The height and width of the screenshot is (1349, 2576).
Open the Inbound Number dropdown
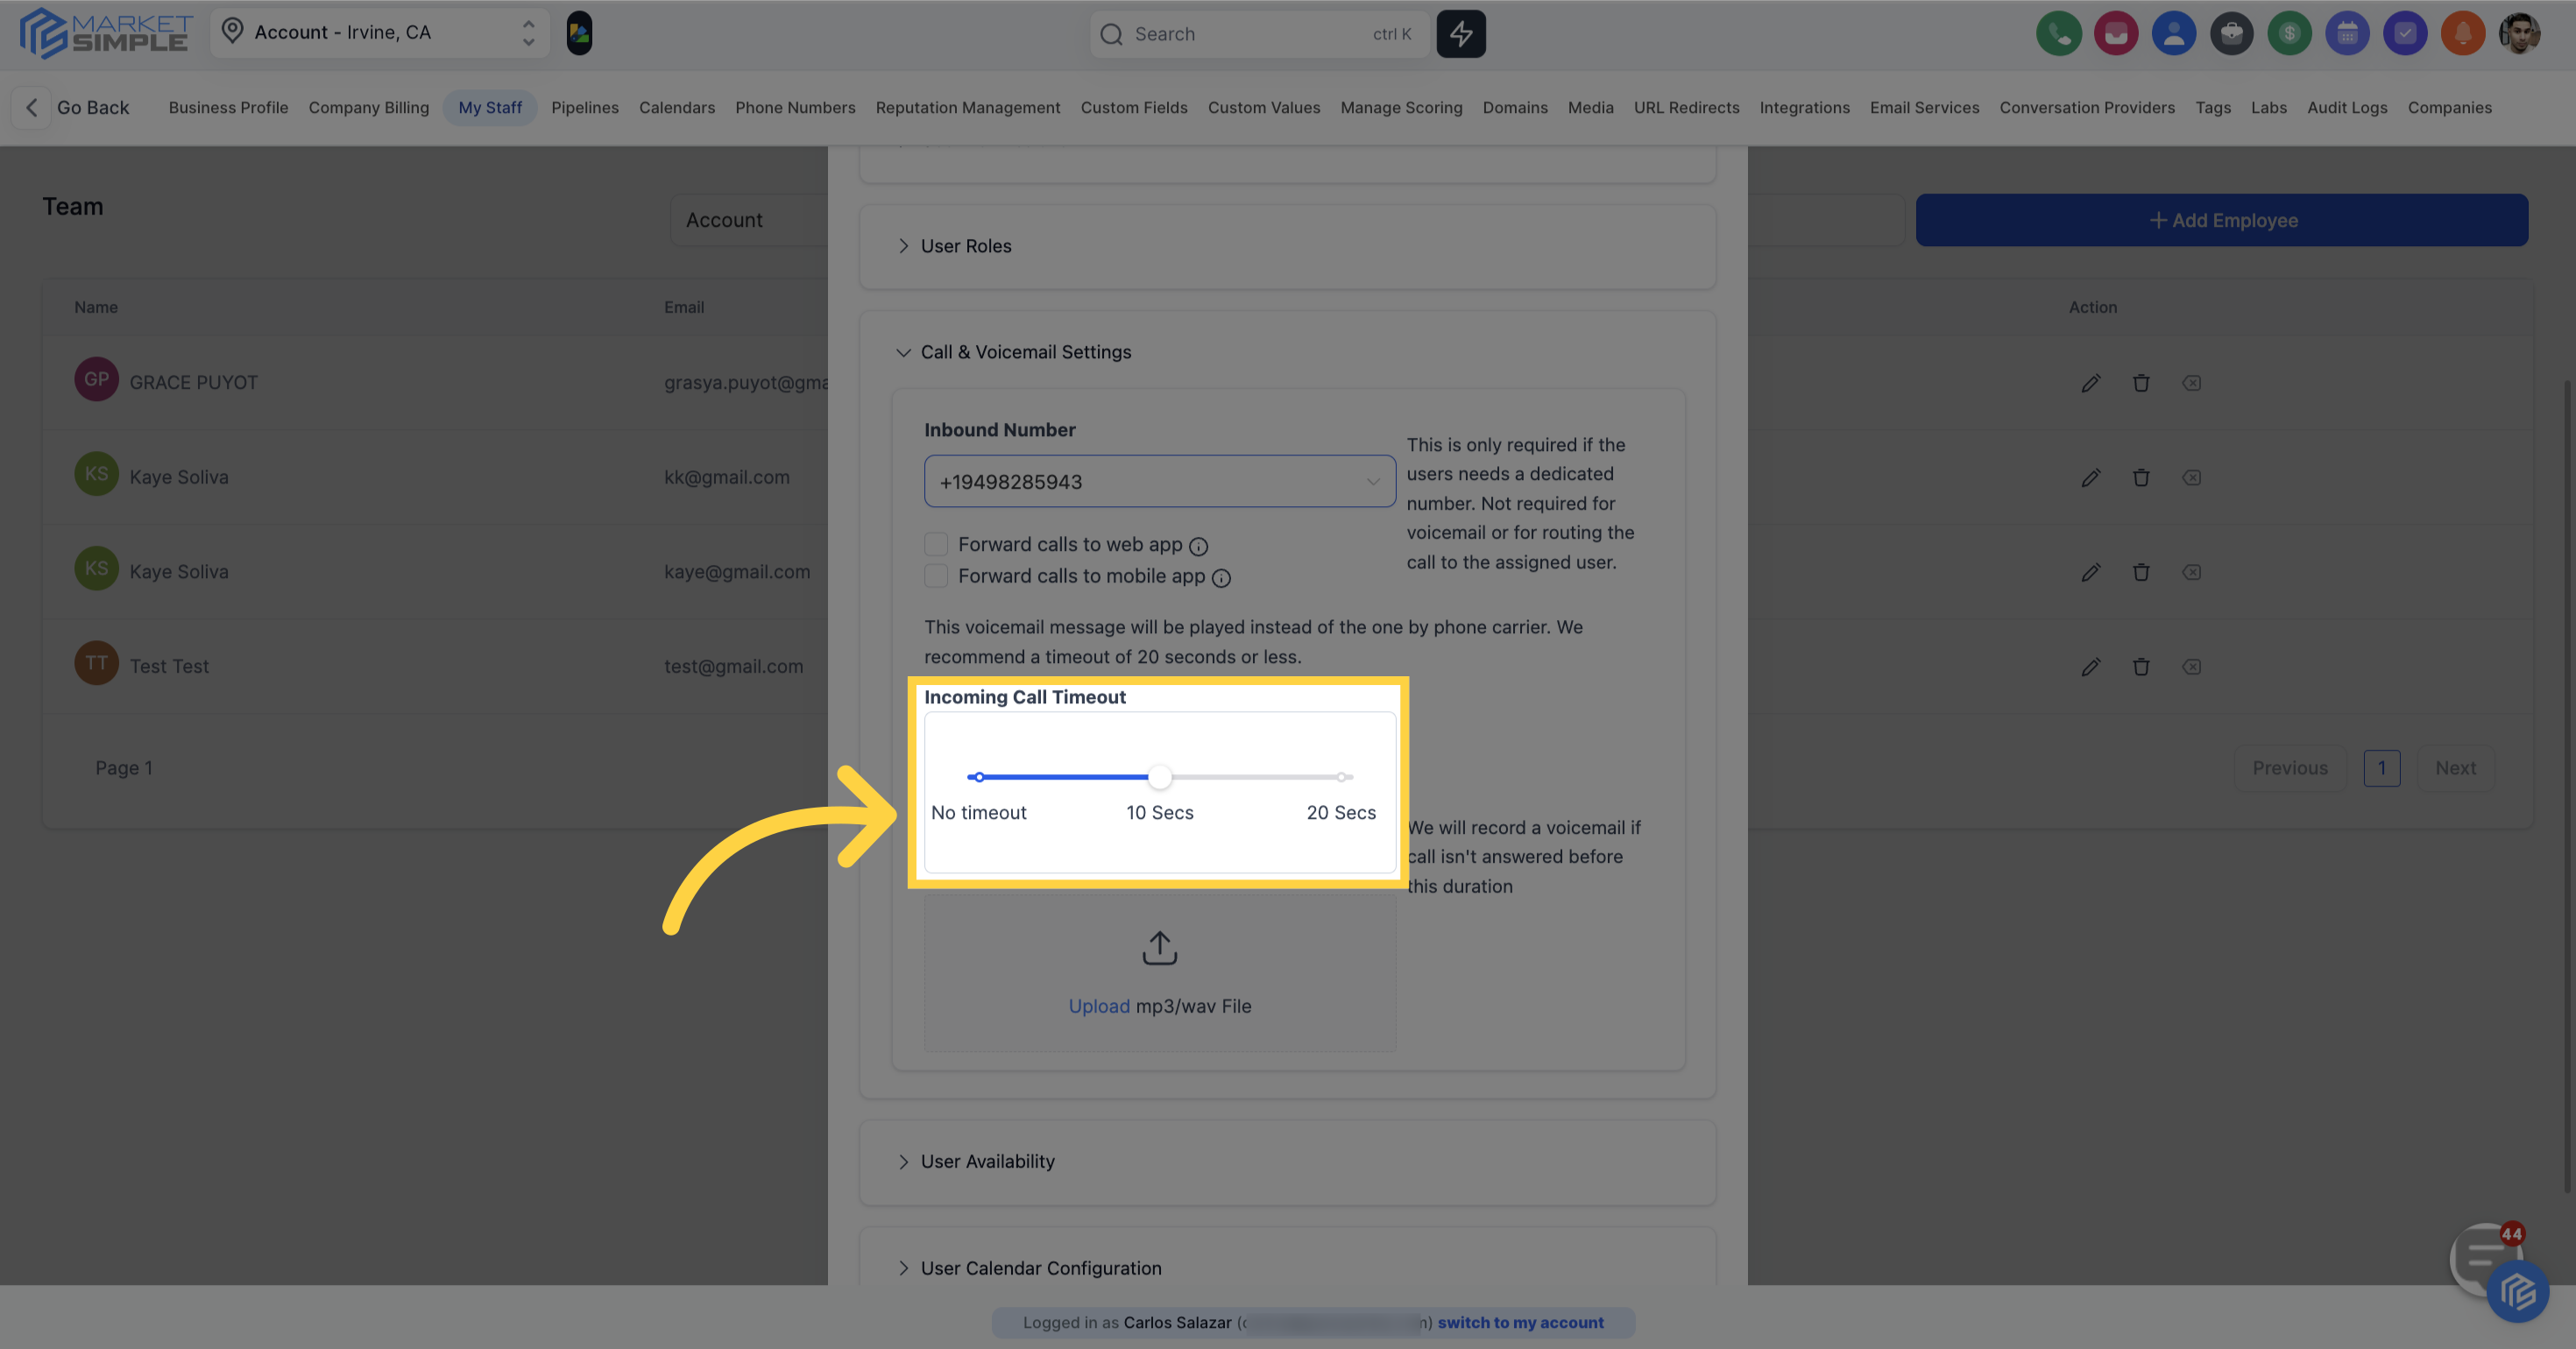1159,482
